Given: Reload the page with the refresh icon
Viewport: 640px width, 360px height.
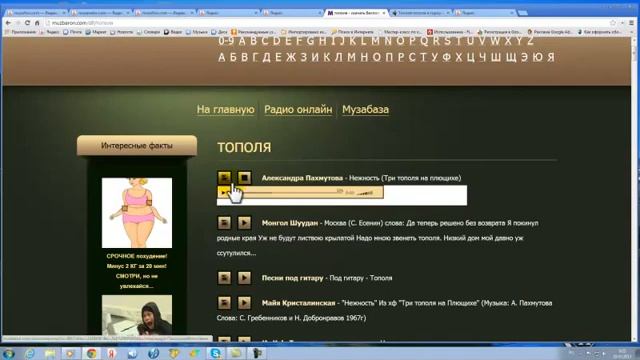Looking at the screenshot, I should click(27, 23).
